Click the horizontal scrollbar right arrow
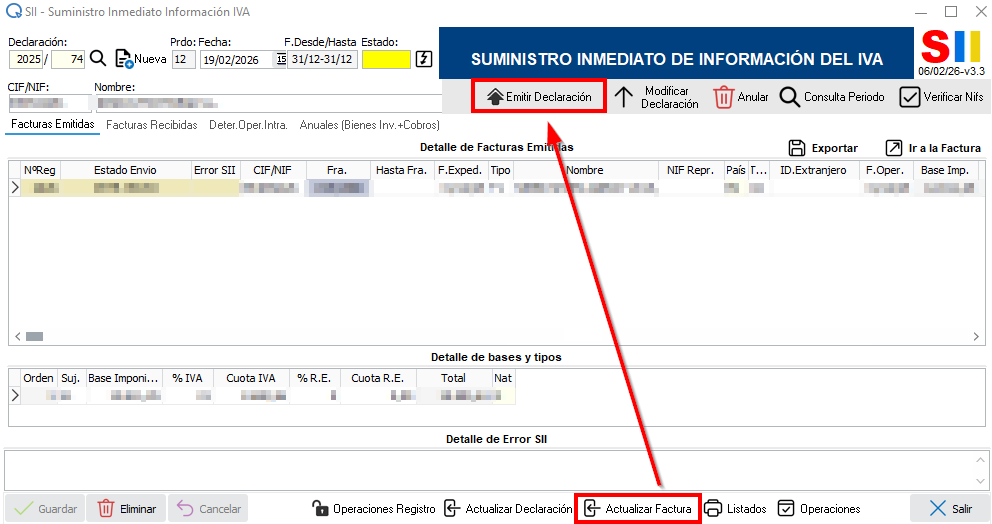Image resolution: width=992 pixels, height=524 pixels. 976,337
